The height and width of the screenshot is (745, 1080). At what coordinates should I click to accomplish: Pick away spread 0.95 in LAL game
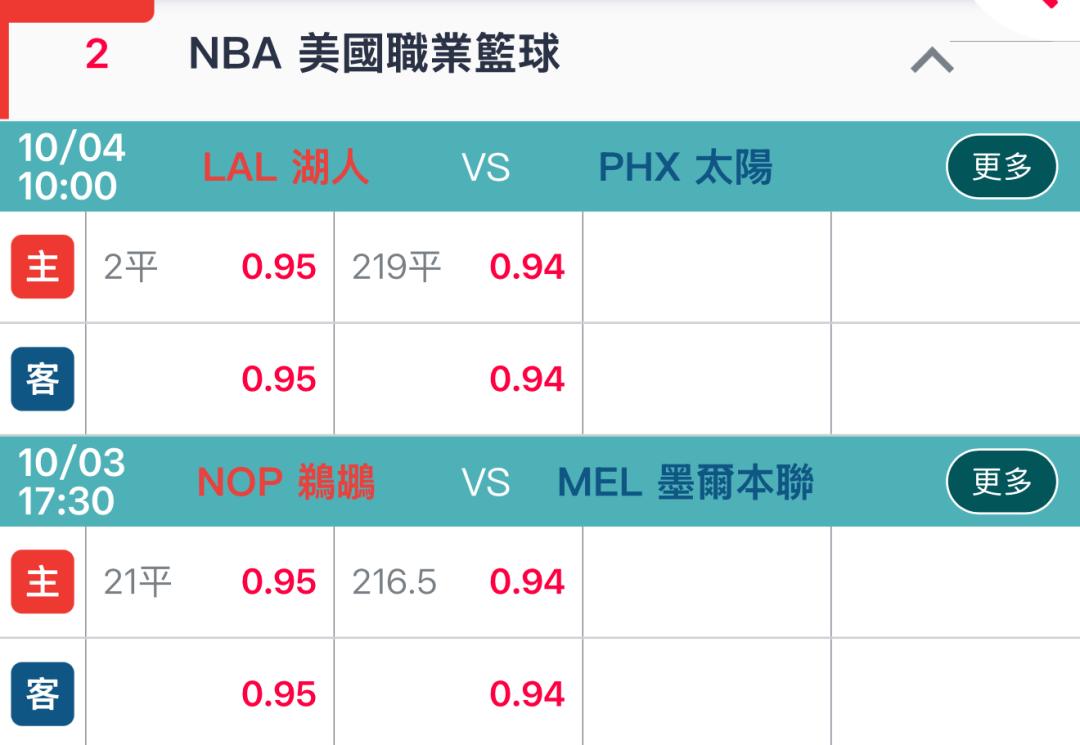pyautogui.click(x=210, y=379)
